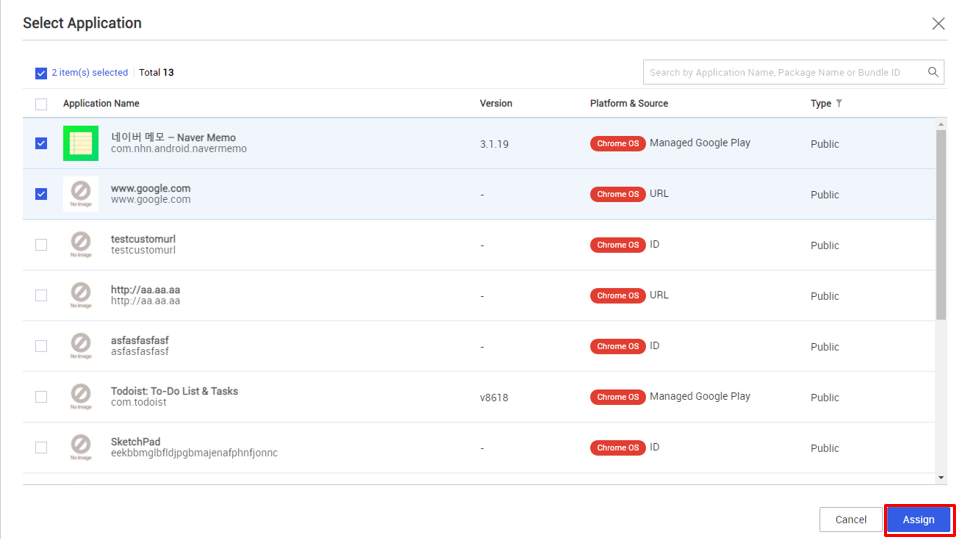This screenshot has height=539, width=968.
Task: Click the Select Application dialog title
Action: pos(82,23)
